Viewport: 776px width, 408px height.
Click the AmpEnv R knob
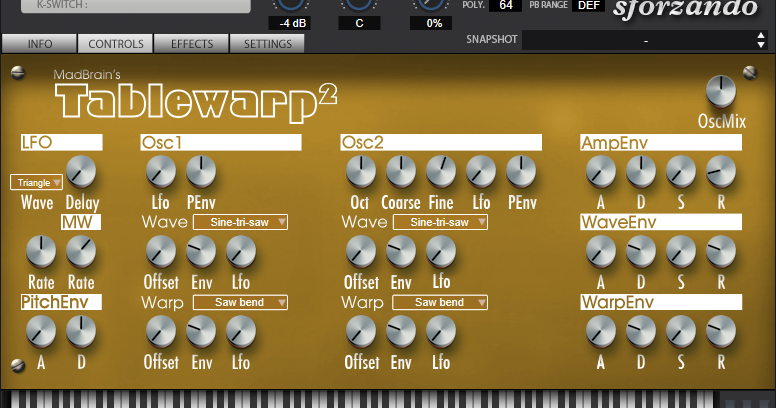(x=721, y=171)
